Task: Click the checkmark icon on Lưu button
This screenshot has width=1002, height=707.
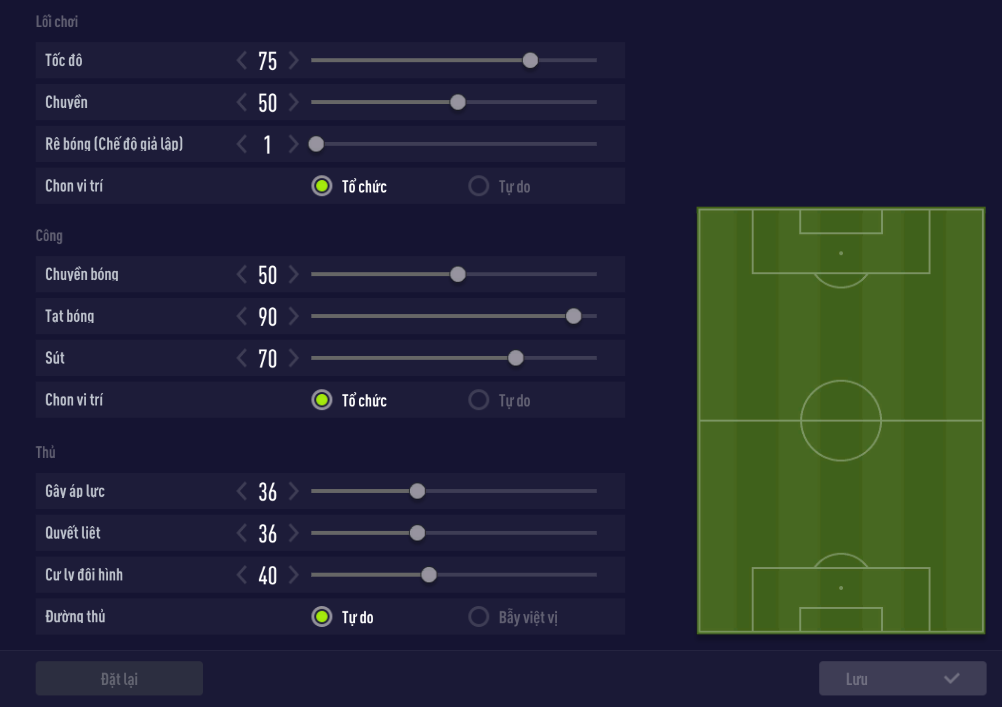Action: (951, 679)
